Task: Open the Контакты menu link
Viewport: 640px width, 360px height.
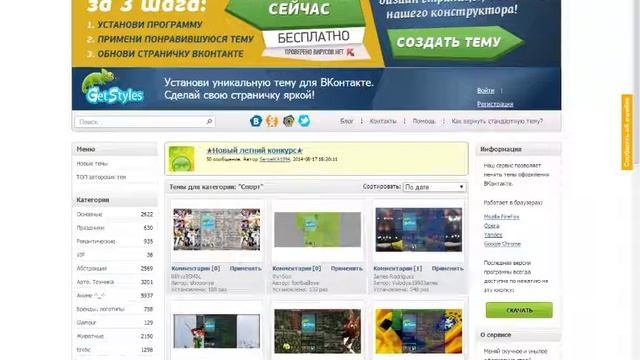Action: pyautogui.click(x=383, y=121)
